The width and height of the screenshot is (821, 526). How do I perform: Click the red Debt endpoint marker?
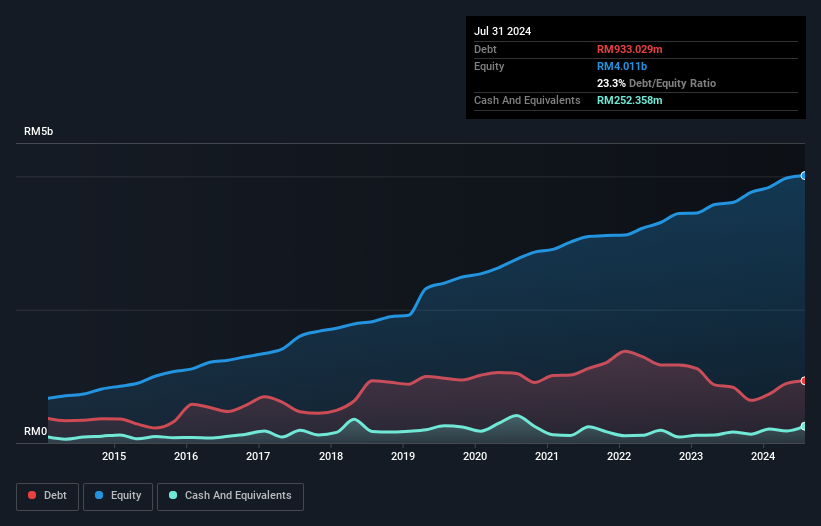coord(804,380)
